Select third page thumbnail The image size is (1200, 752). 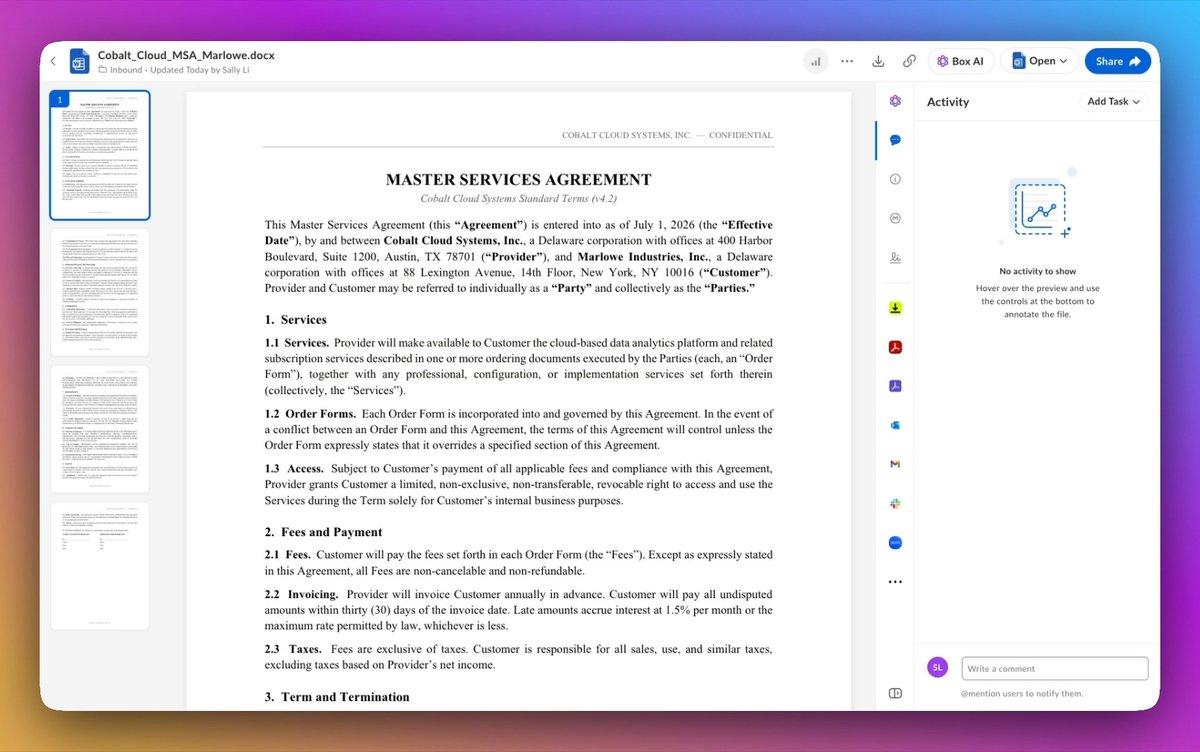100,429
